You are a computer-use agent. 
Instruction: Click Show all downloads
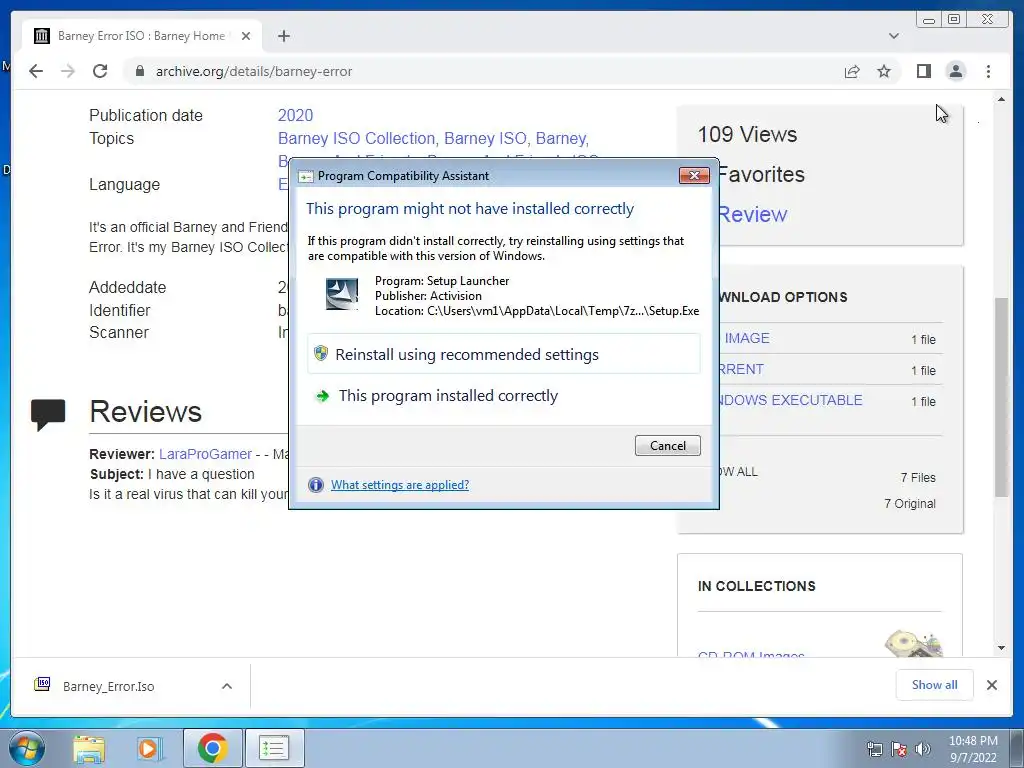coord(935,685)
